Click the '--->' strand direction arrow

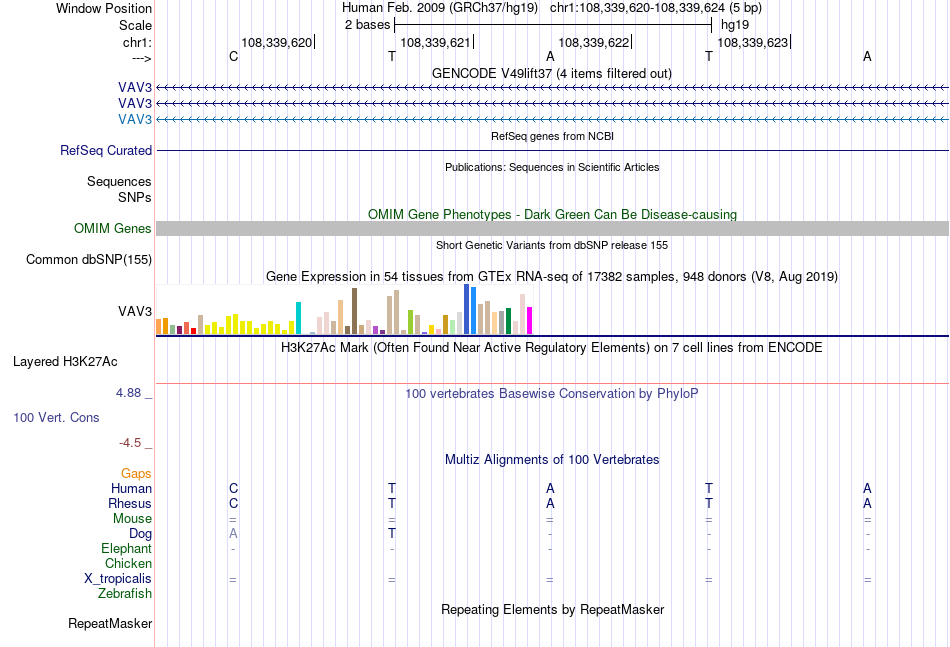(141, 58)
